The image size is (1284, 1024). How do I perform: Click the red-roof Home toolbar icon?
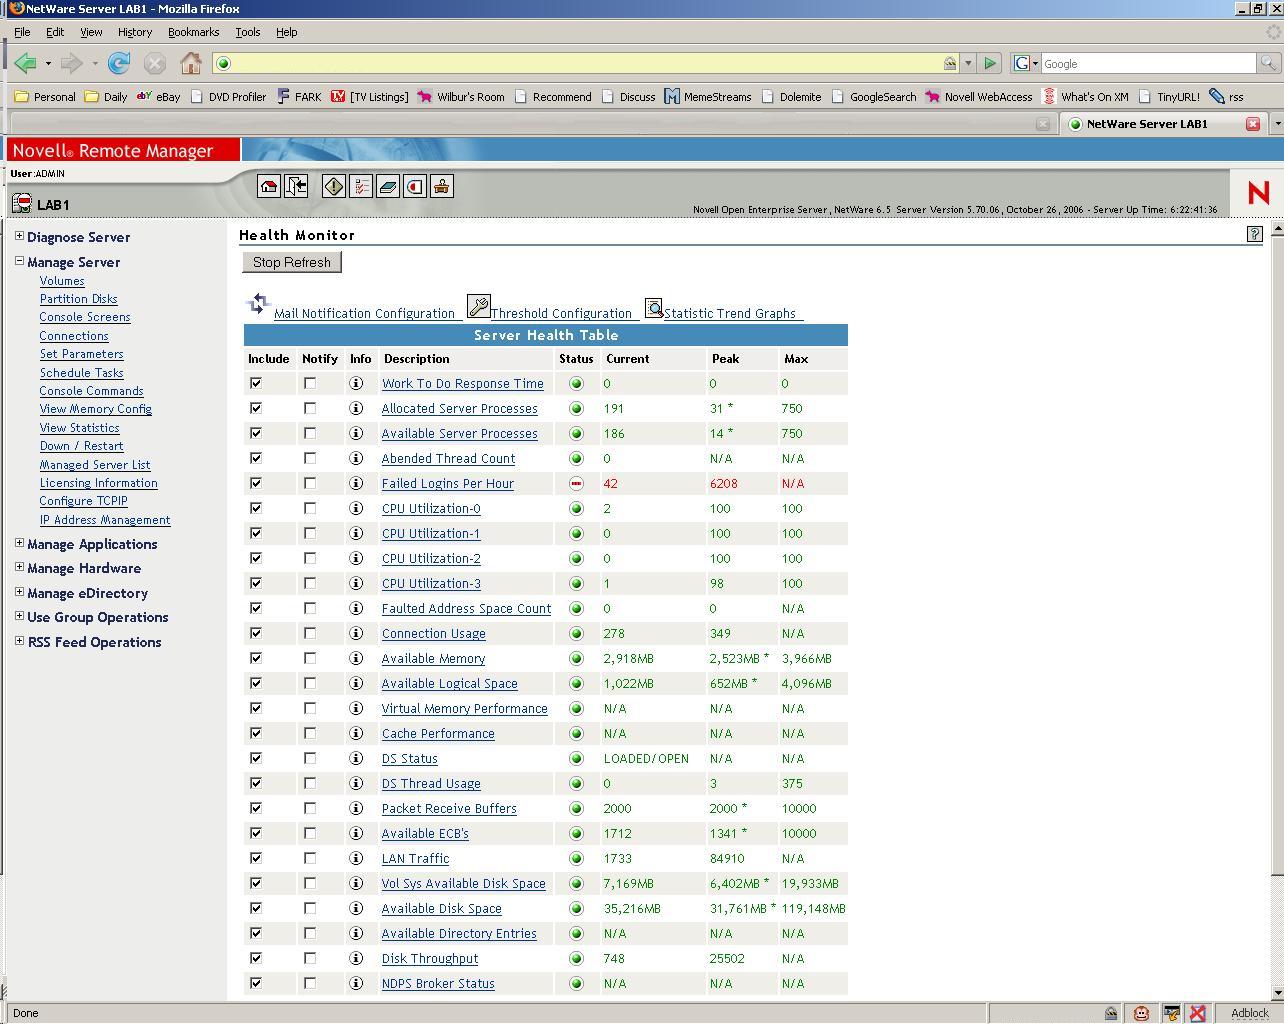268,186
